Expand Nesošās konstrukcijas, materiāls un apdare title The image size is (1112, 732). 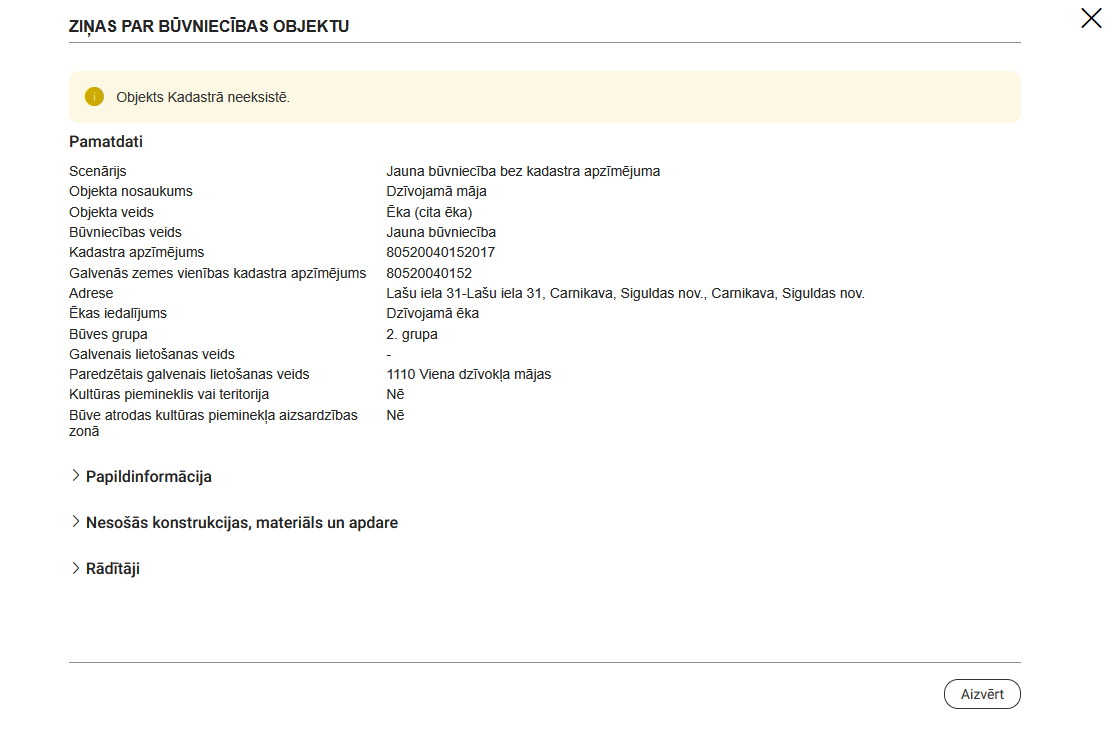(241, 523)
